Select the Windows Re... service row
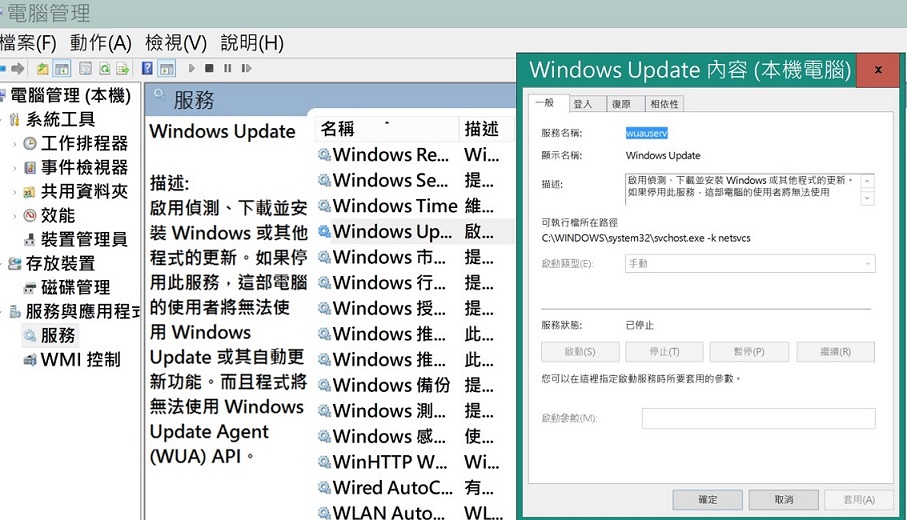 coord(415,154)
